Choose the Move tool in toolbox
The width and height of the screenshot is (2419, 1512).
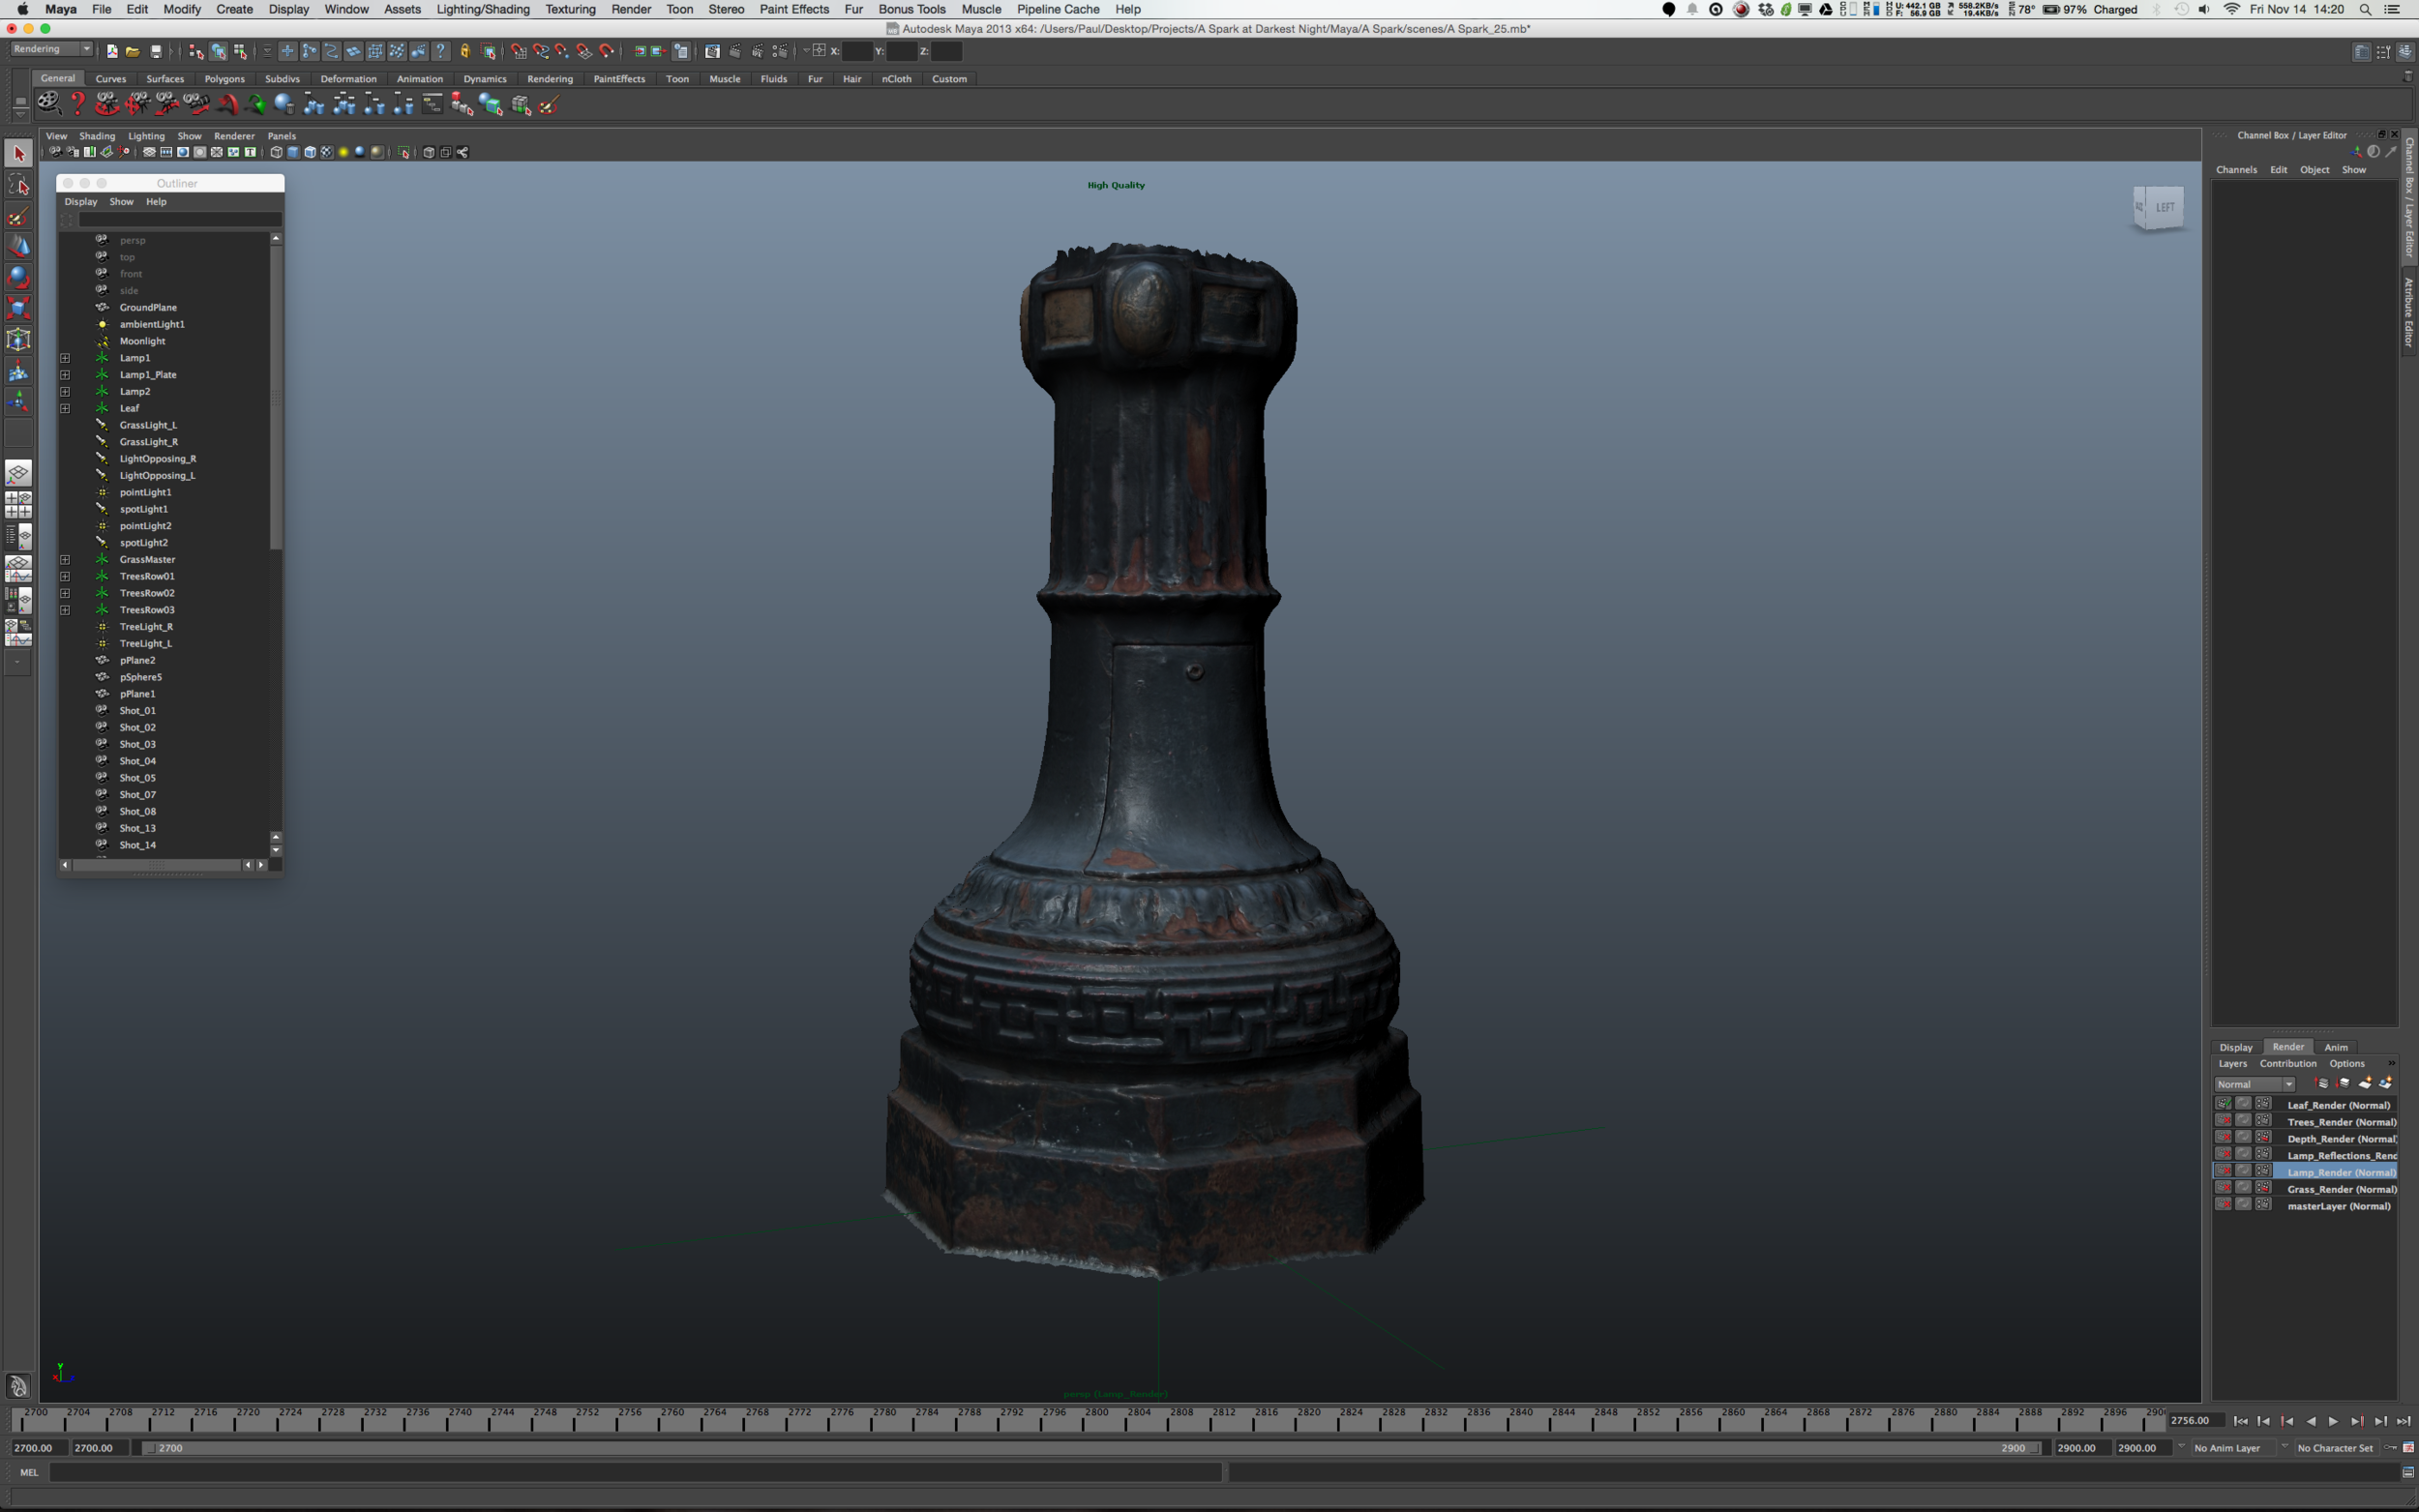pyautogui.click(x=18, y=246)
